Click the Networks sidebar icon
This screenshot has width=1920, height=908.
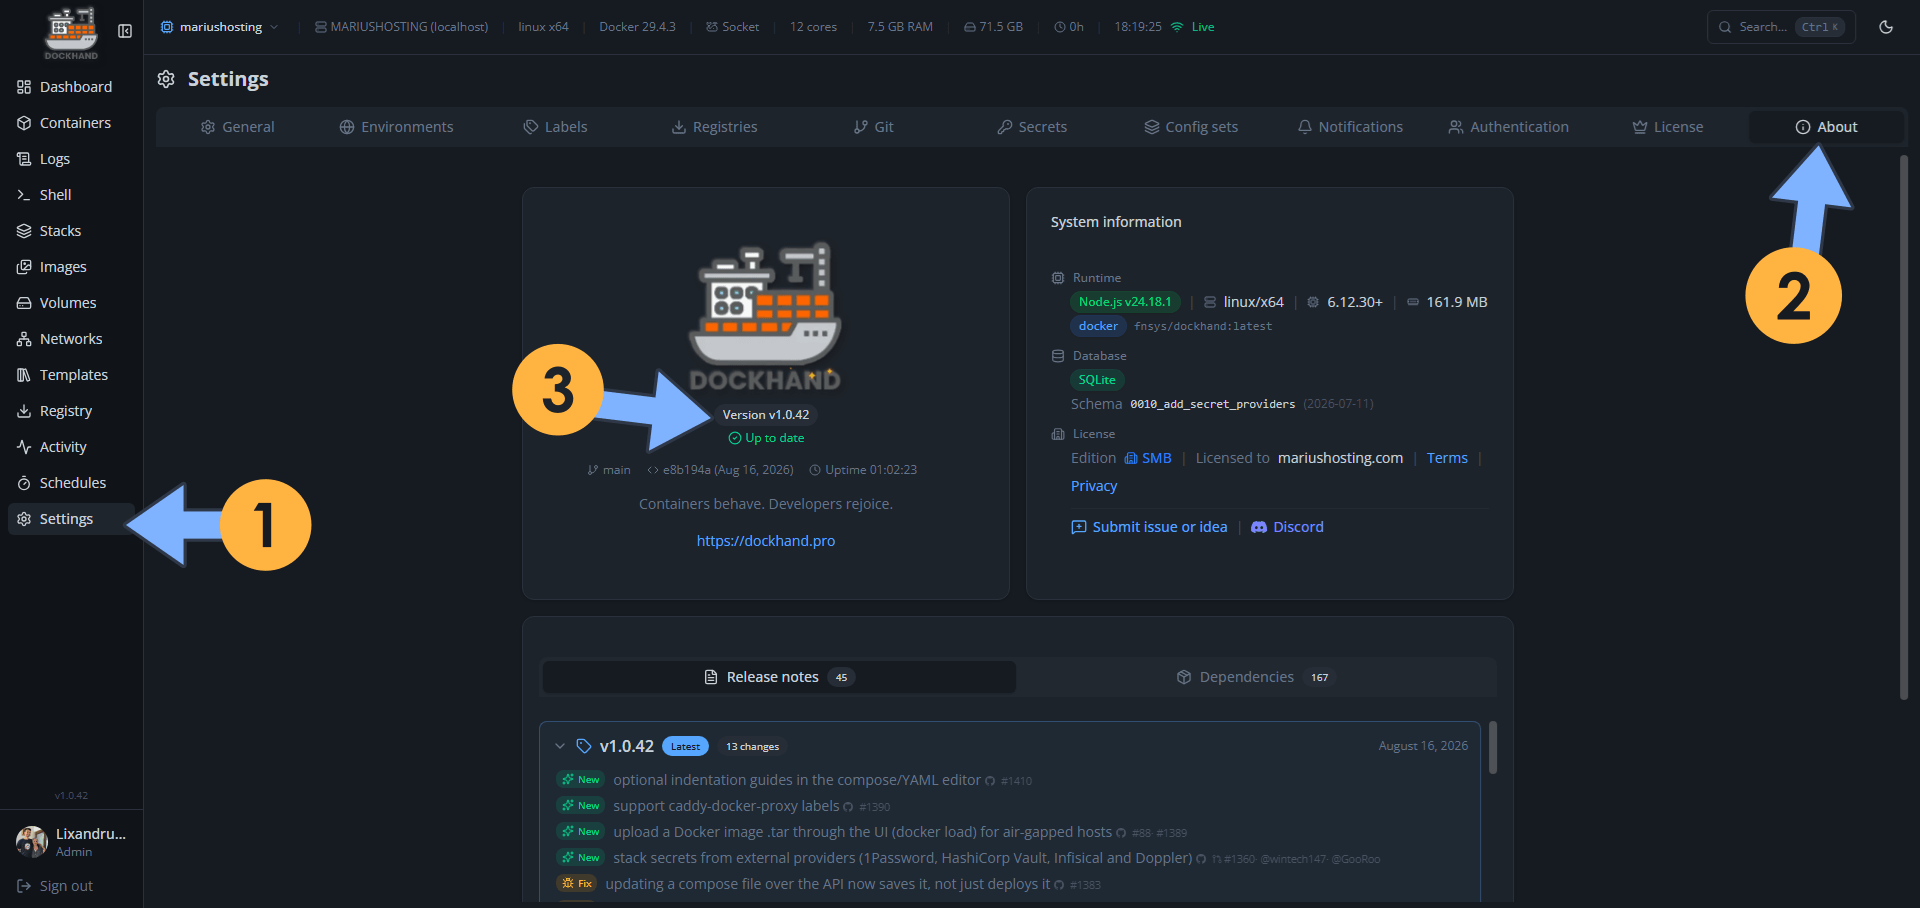(24, 339)
